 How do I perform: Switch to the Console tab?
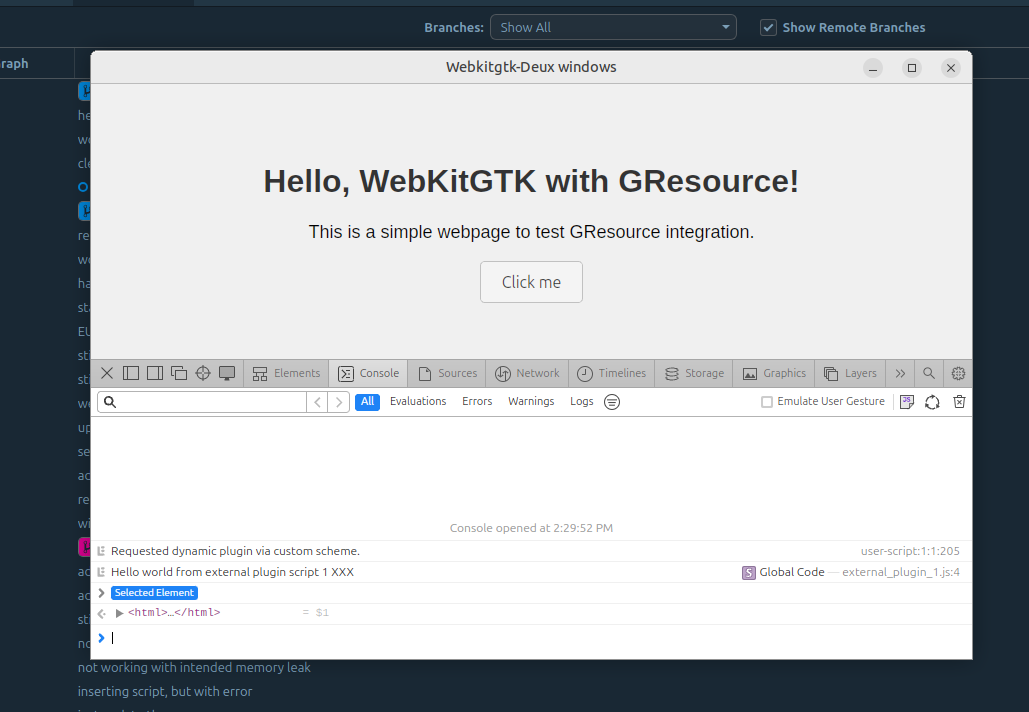[368, 373]
